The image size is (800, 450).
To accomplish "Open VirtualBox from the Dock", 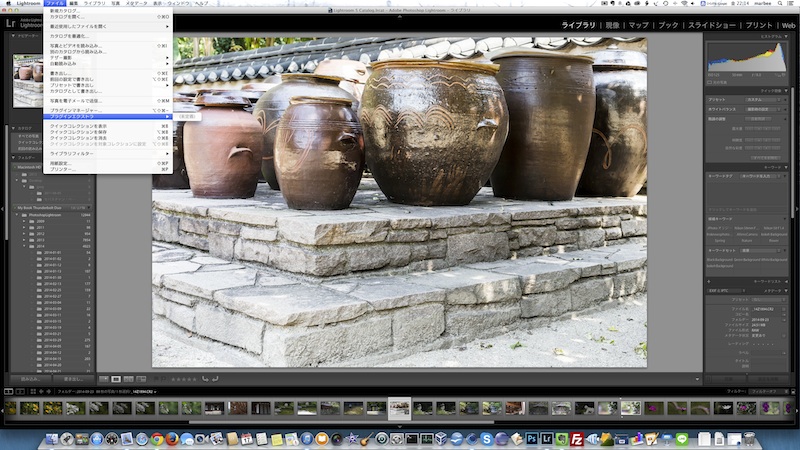I will tap(441, 439).
